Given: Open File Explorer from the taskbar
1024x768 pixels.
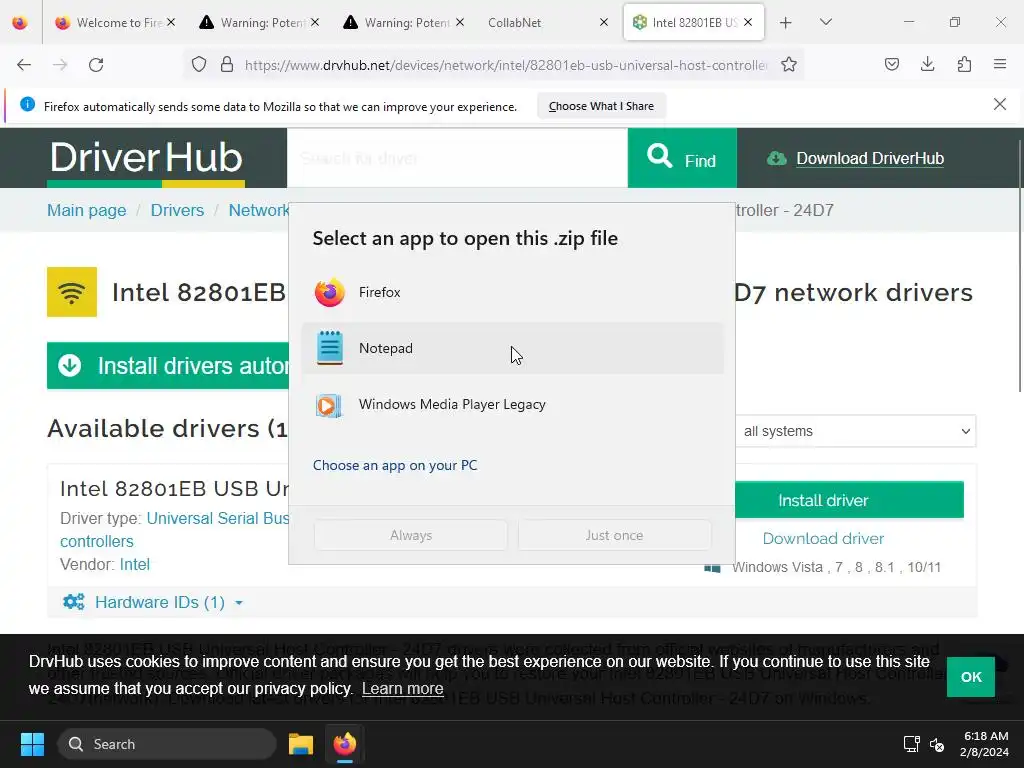Looking at the screenshot, I should pos(301,744).
